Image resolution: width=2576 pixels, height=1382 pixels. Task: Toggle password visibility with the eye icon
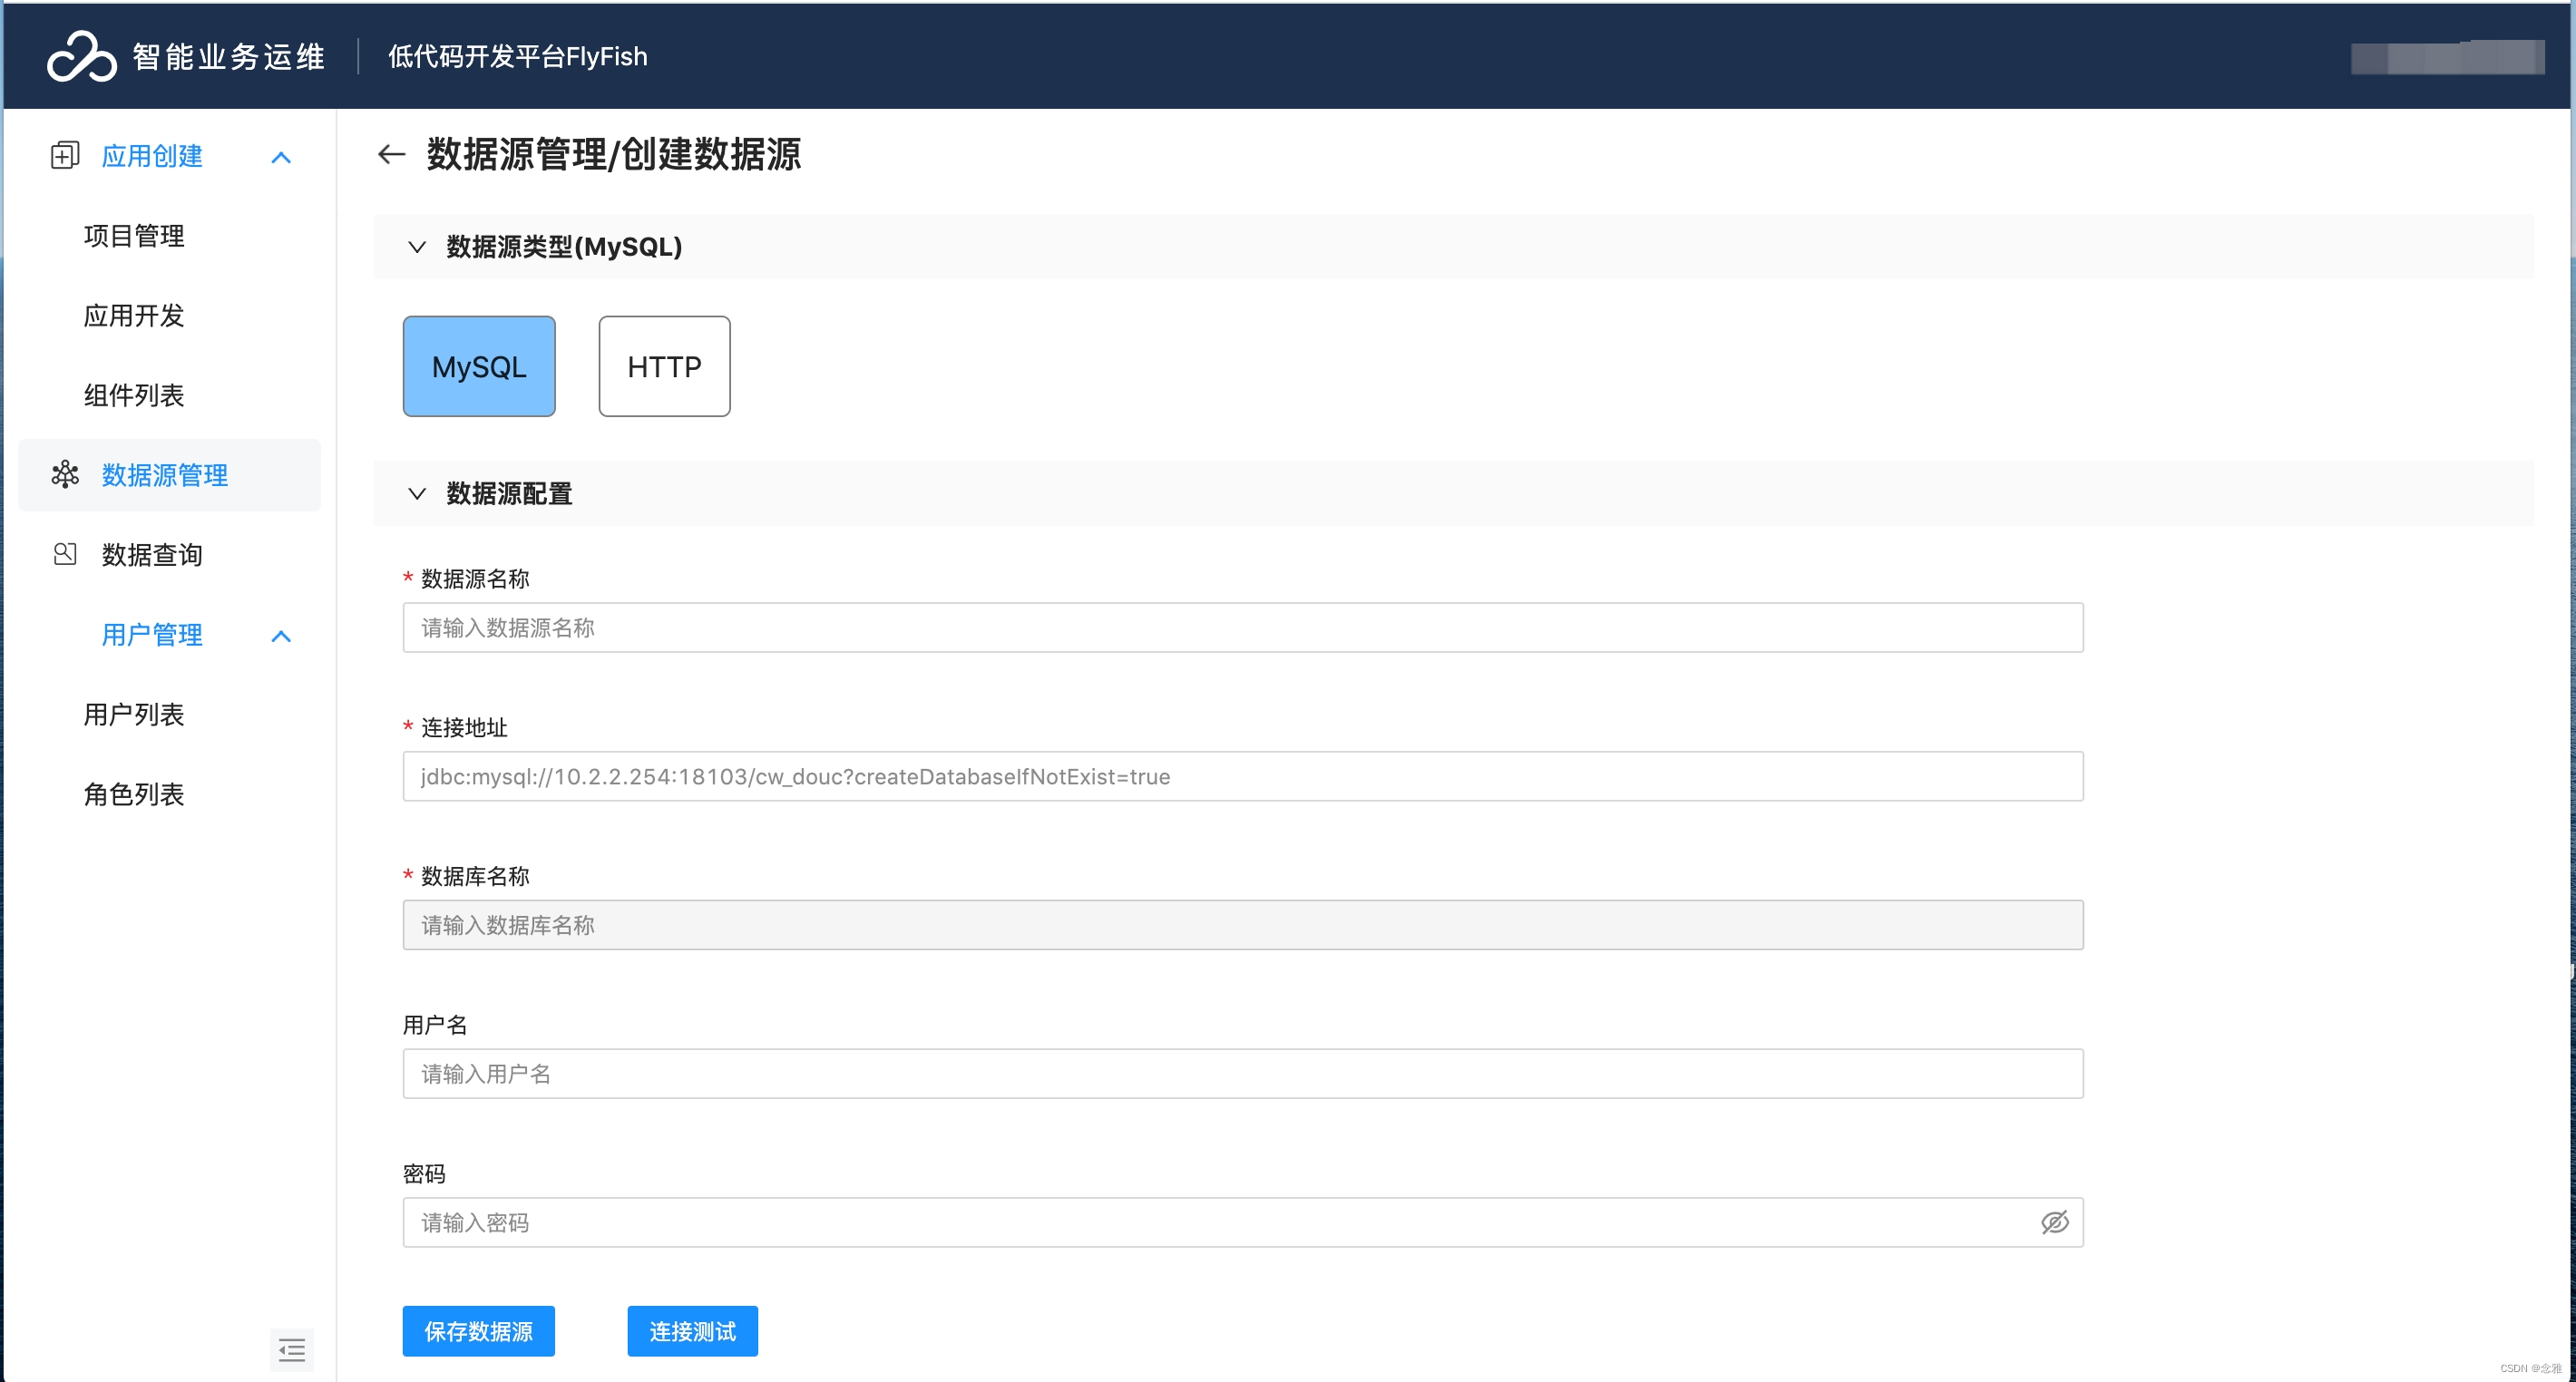pyautogui.click(x=2055, y=1222)
